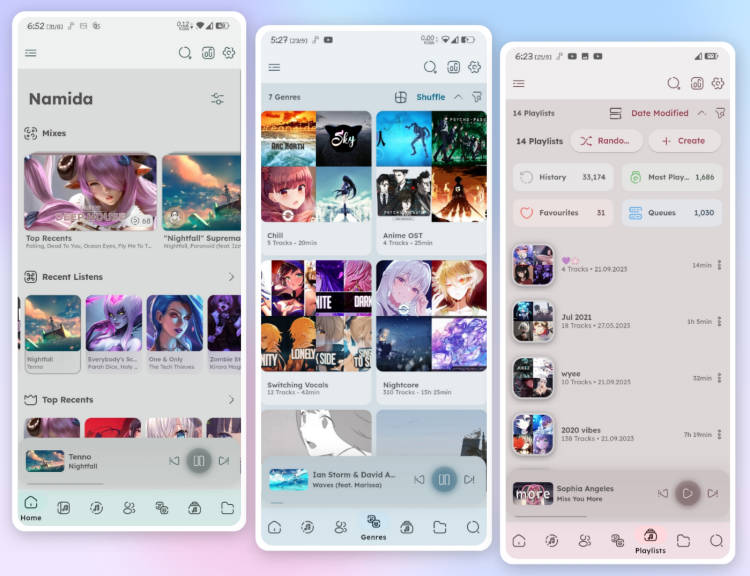Go to previous track in Genres miniplayer
Viewport: 750px width, 576px height.
click(419, 479)
